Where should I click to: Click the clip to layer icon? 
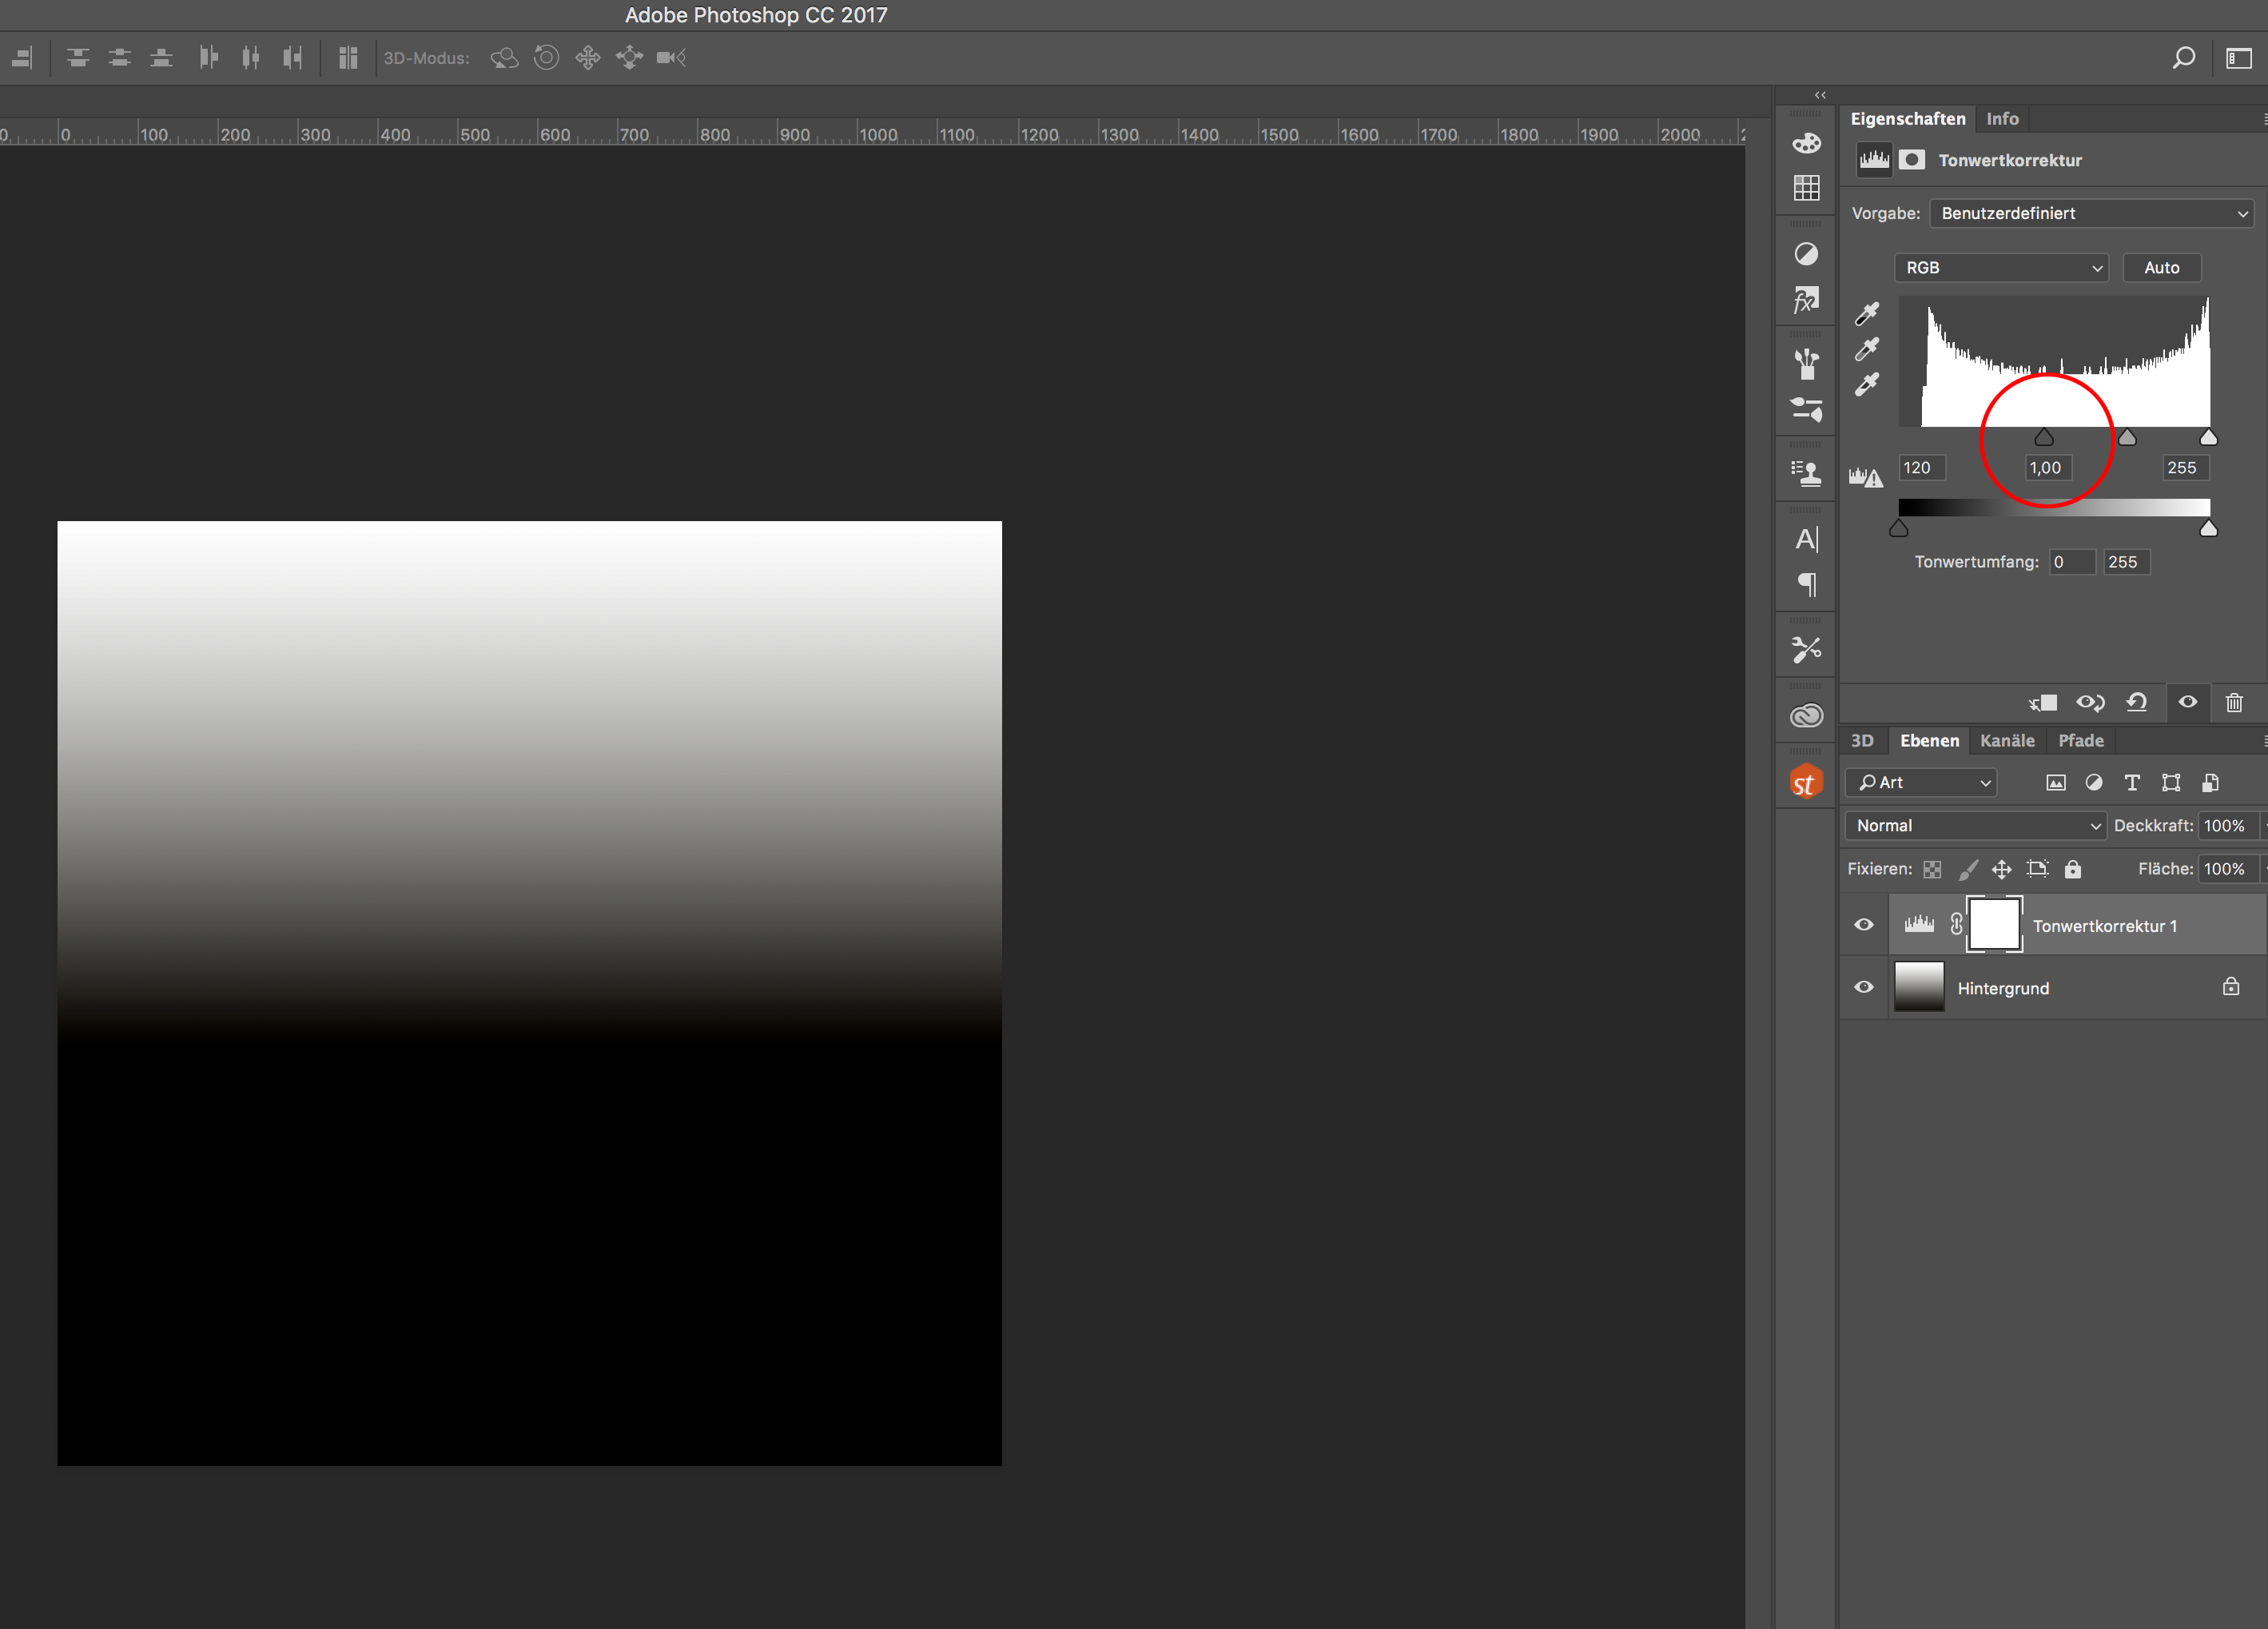coord(2042,703)
